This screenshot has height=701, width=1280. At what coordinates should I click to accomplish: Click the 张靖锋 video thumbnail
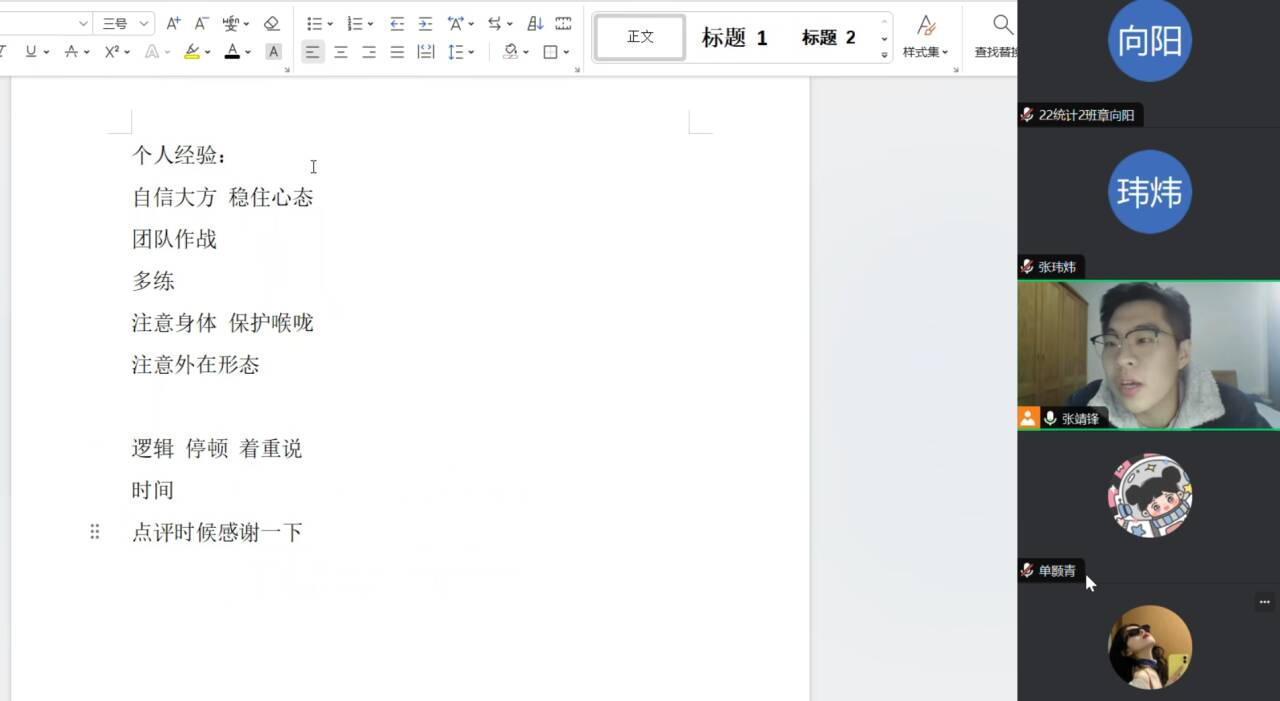pos(1148,355)
